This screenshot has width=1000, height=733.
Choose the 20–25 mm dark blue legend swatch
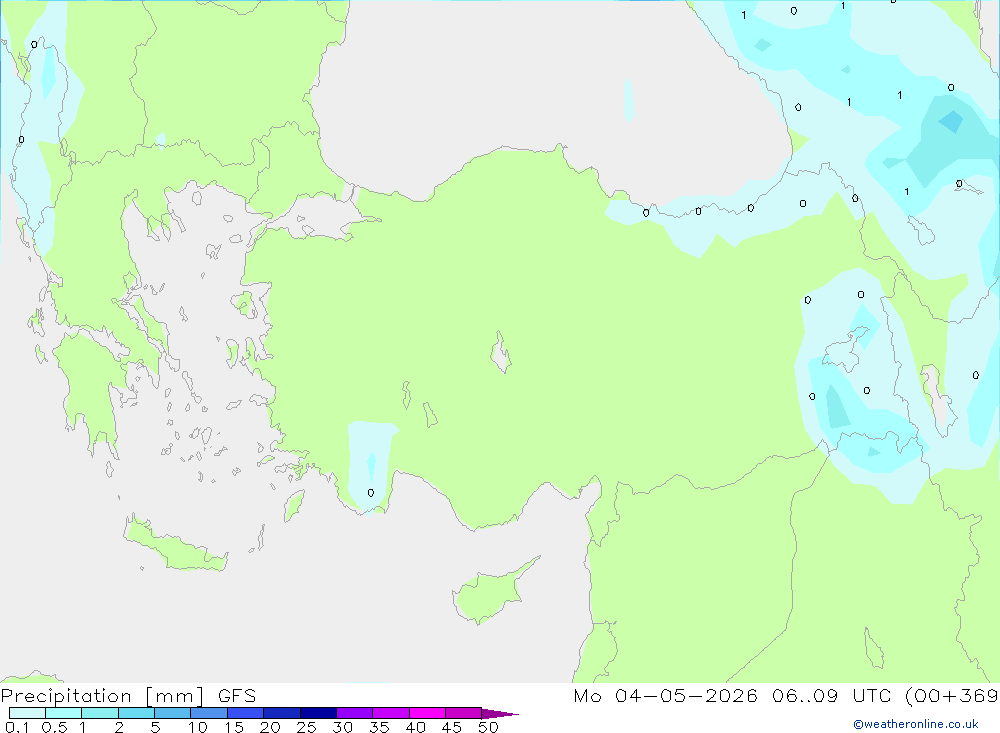click(x=282, y=713)
